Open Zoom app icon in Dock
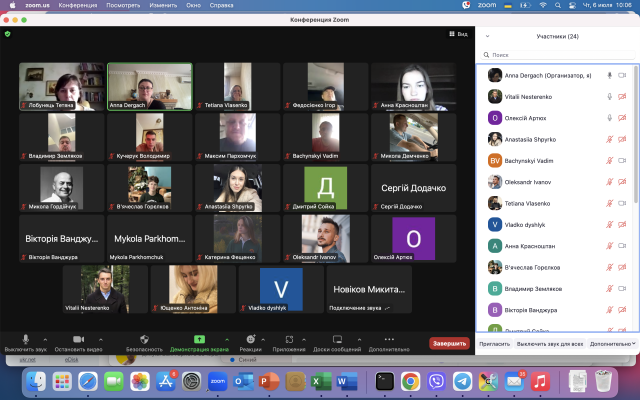 tap(218, 382)
